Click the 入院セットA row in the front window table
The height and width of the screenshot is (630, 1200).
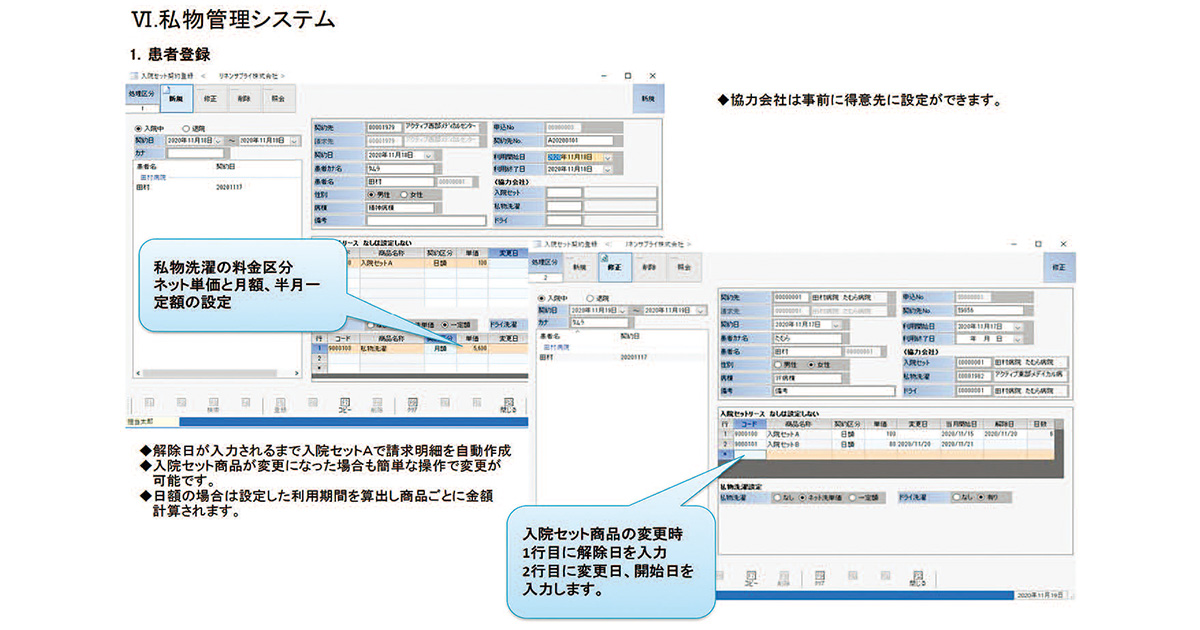tap(888, 433)
